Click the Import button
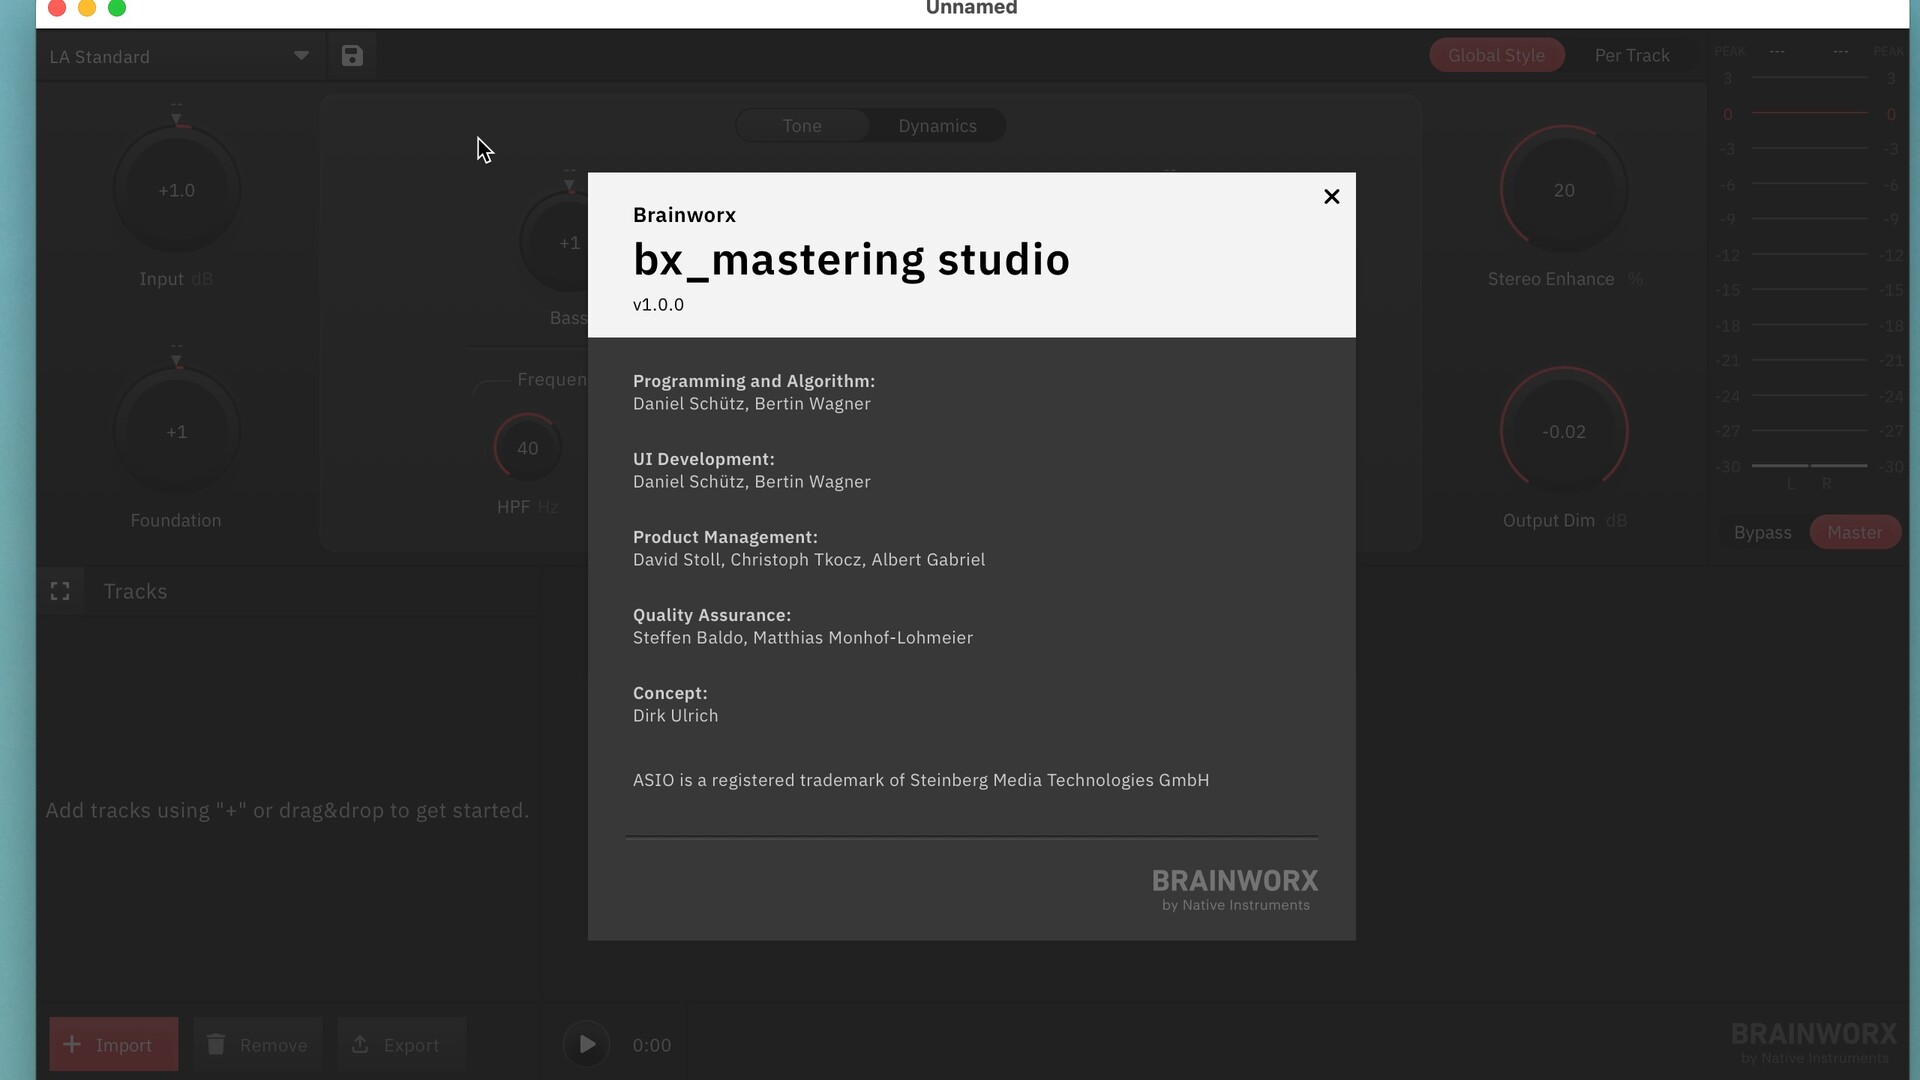Image resolution: width=1920 pixels, height=1080 pixels. (x=114, y=1044)
